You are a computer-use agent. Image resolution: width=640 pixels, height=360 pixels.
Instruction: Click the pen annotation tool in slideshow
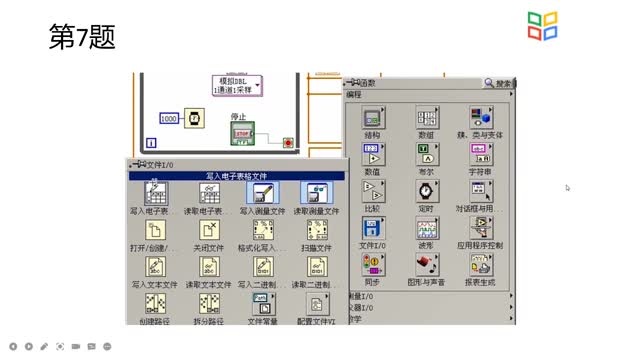(x=44, y=347)
